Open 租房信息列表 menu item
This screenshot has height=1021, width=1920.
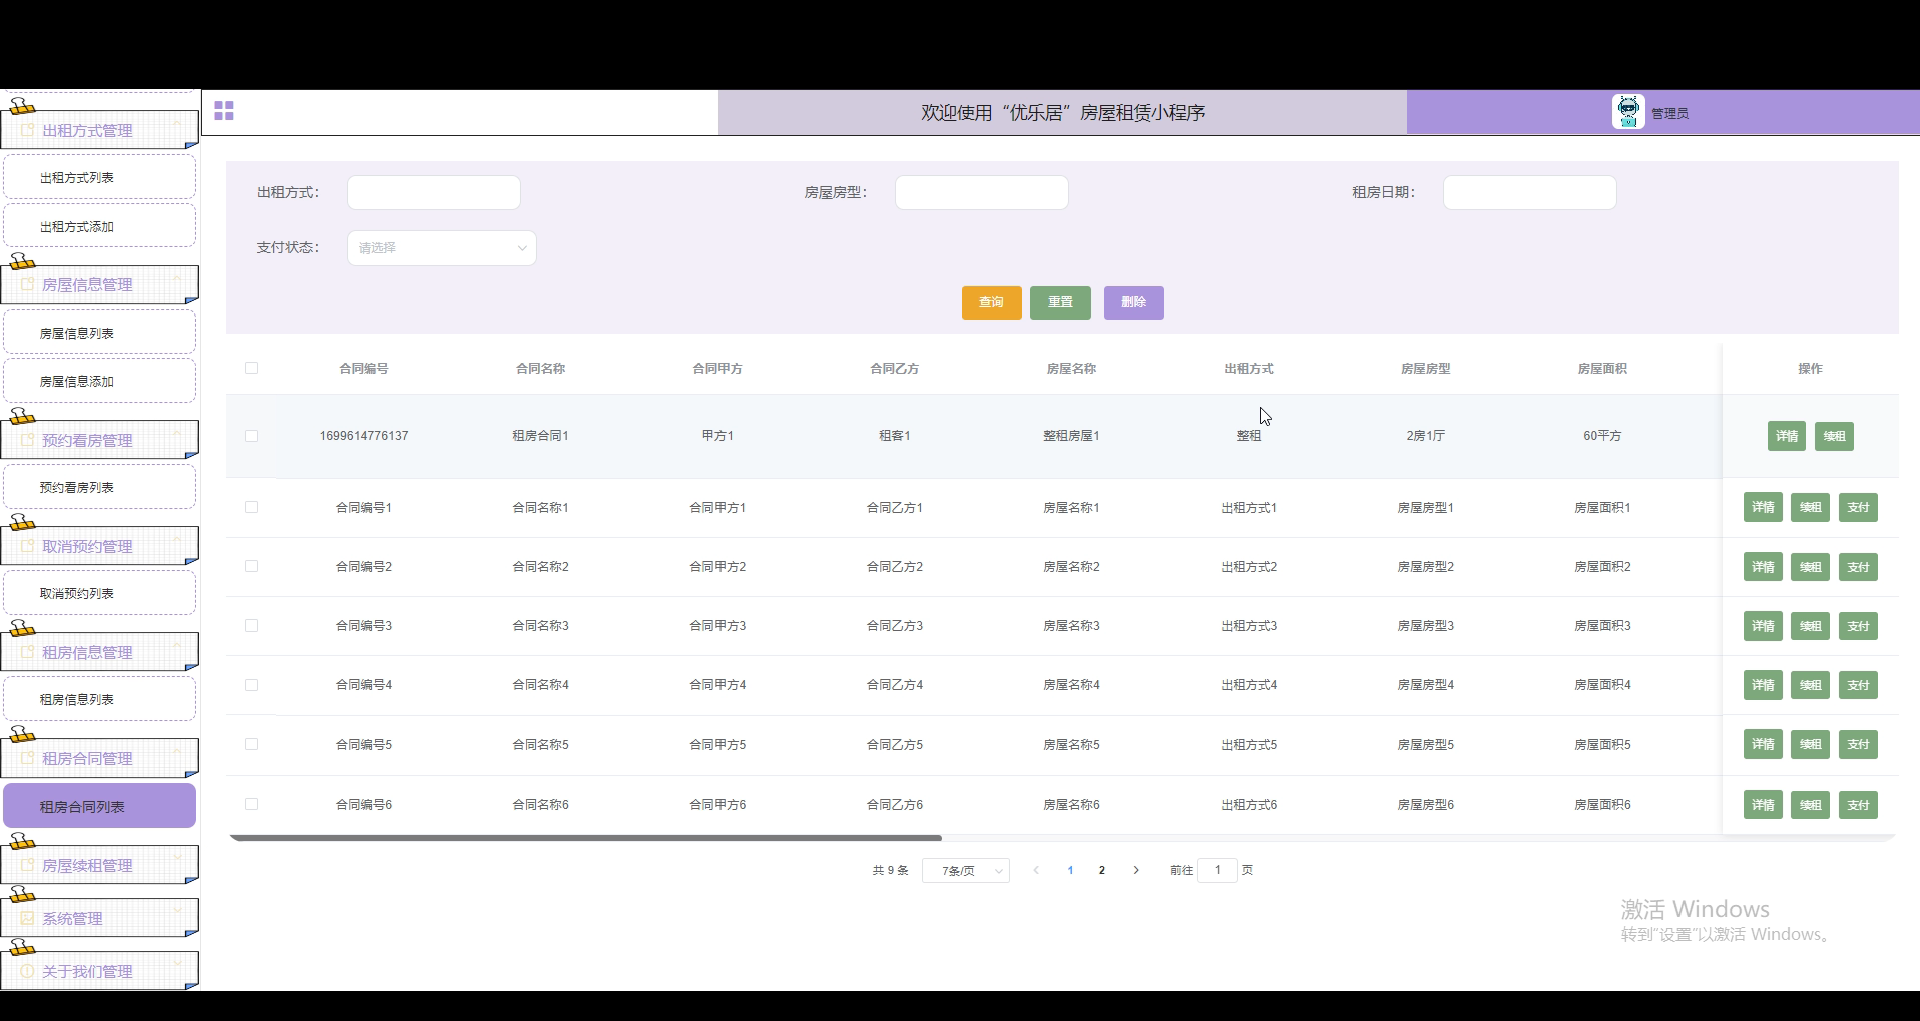[100, 699]
